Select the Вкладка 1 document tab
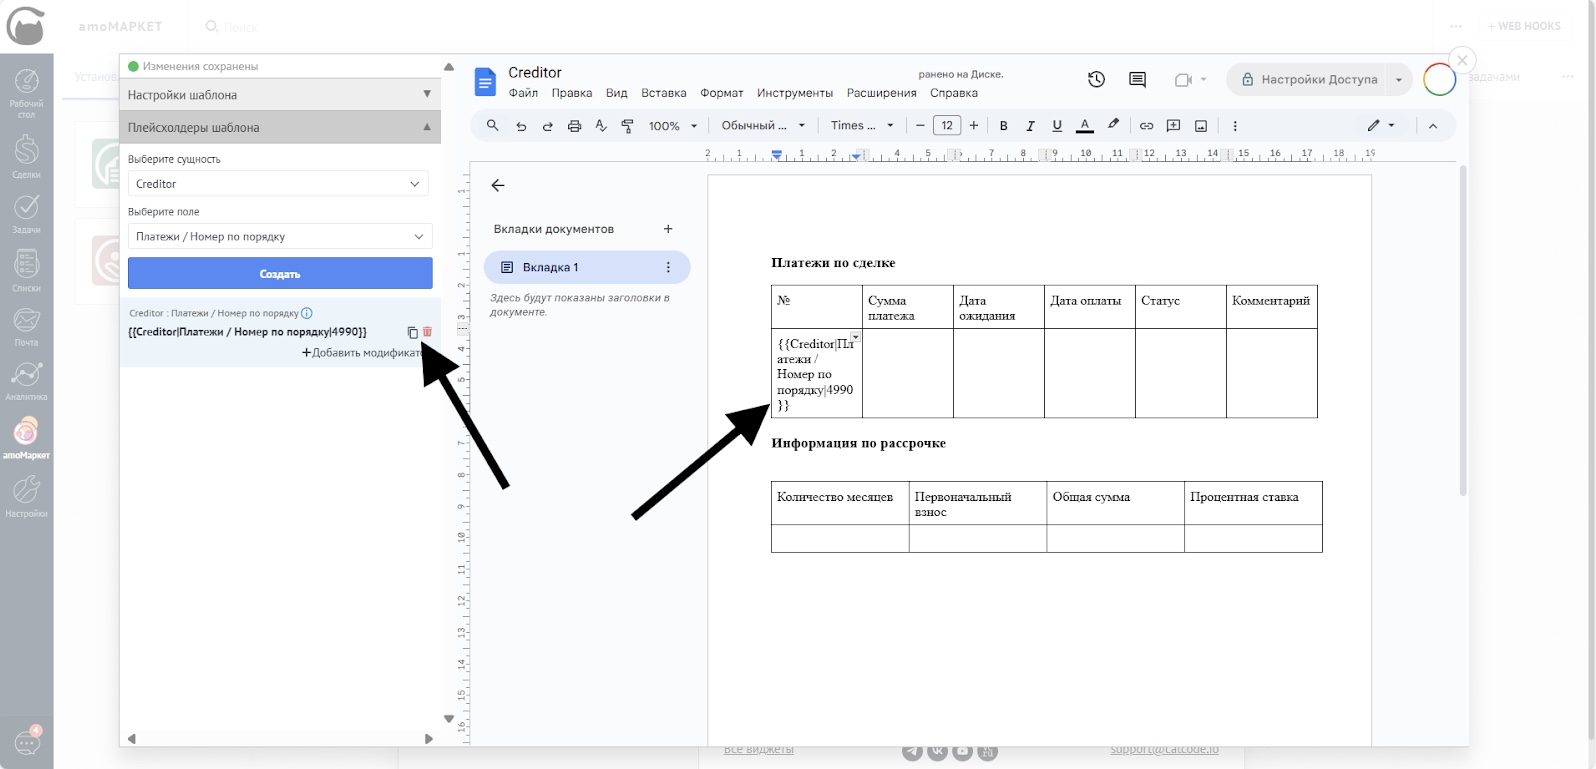The image size is (1596, 769). (587, 267)
